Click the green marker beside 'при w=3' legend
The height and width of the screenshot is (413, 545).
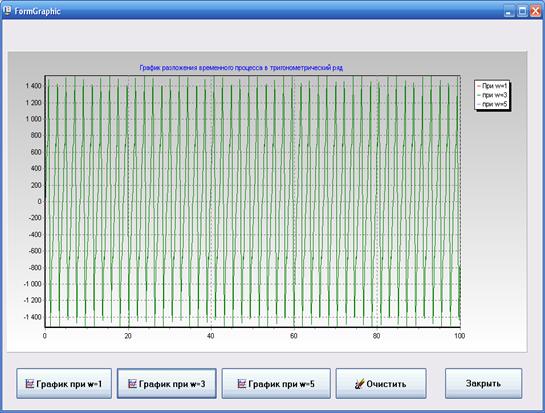(479, 95)
